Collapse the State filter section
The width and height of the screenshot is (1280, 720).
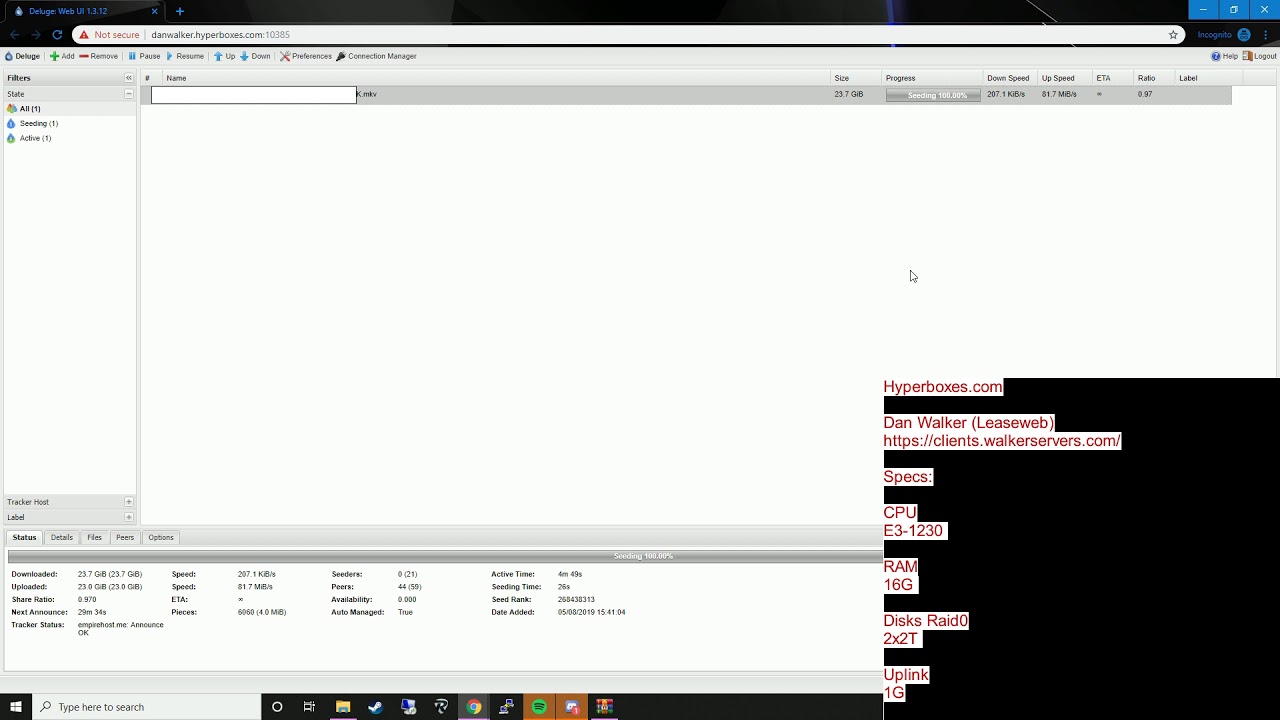128,94
